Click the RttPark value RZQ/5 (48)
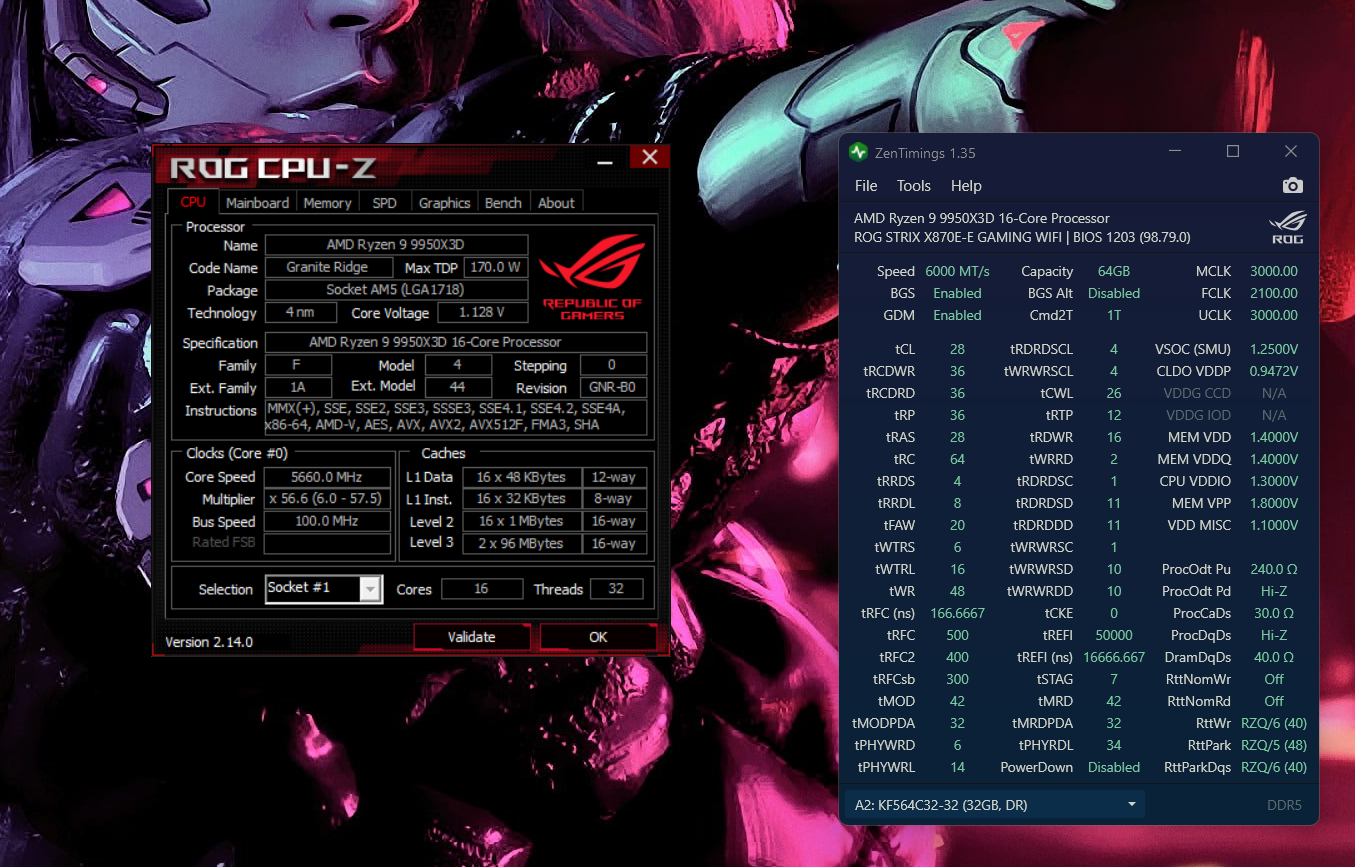Viewport: 1355px width, 867px height. click(x=1274, y=745)
